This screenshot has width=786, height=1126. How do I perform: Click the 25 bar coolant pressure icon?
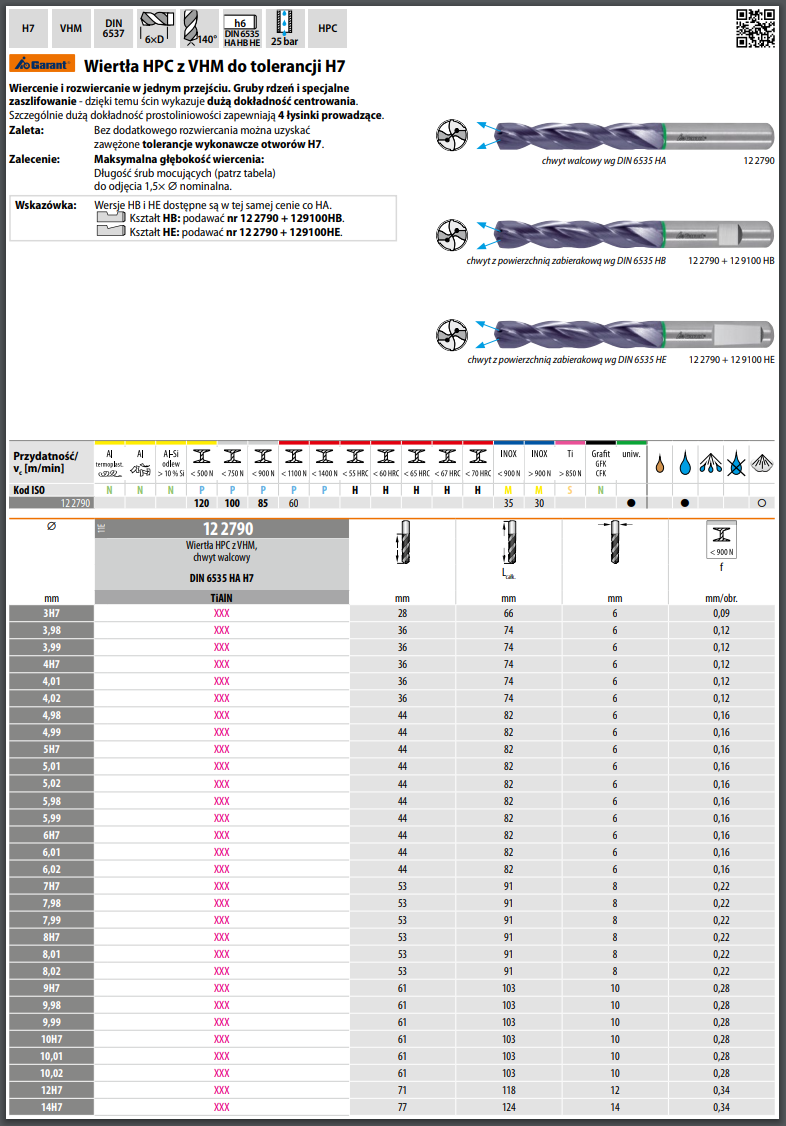(285, 29)
